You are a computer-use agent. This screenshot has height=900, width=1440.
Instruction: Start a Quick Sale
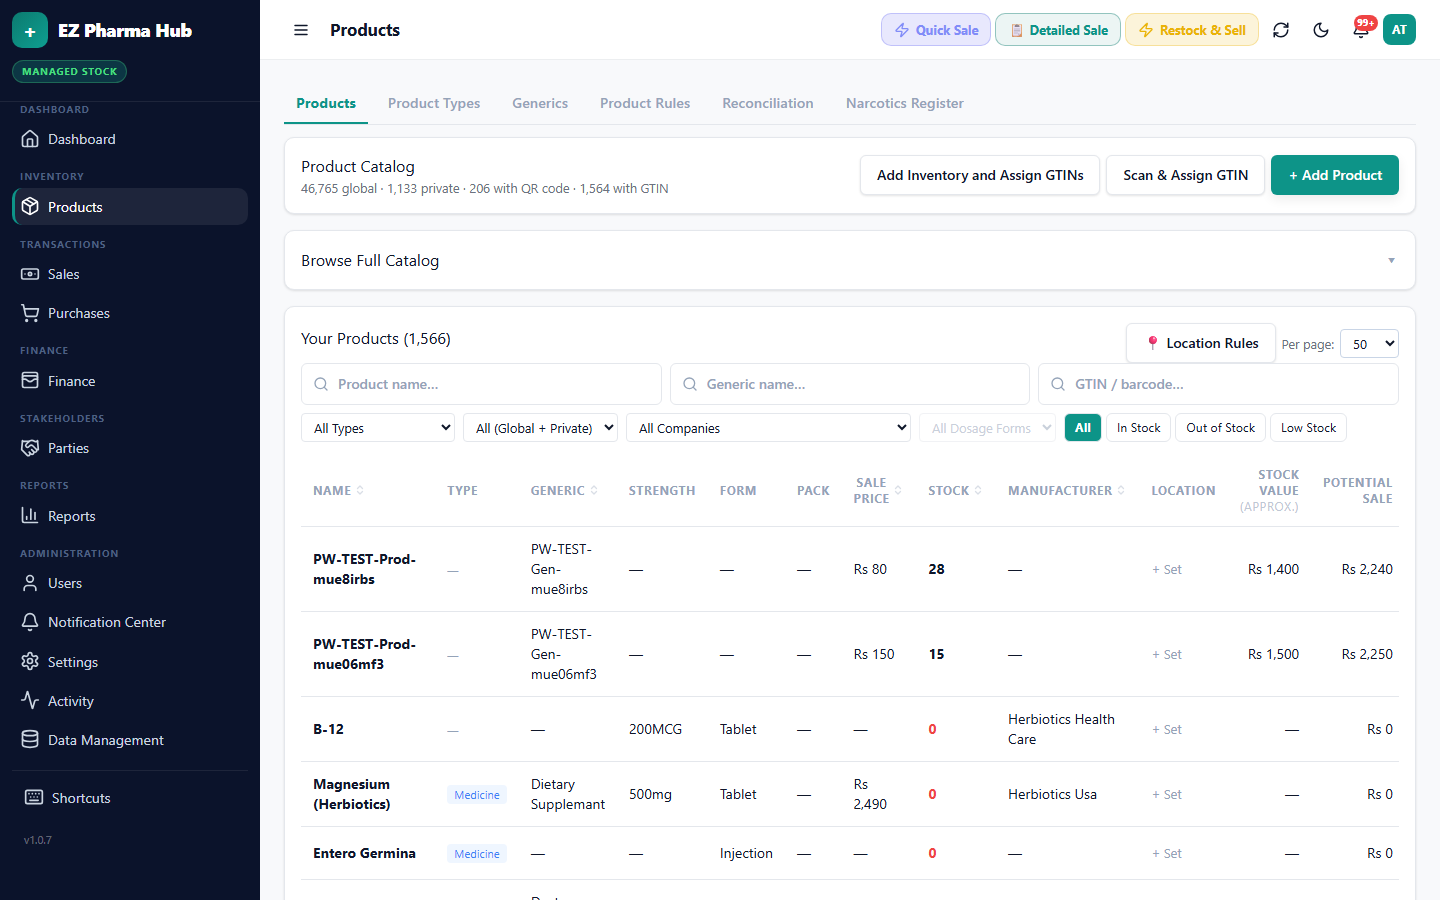[x=936, y=30]
